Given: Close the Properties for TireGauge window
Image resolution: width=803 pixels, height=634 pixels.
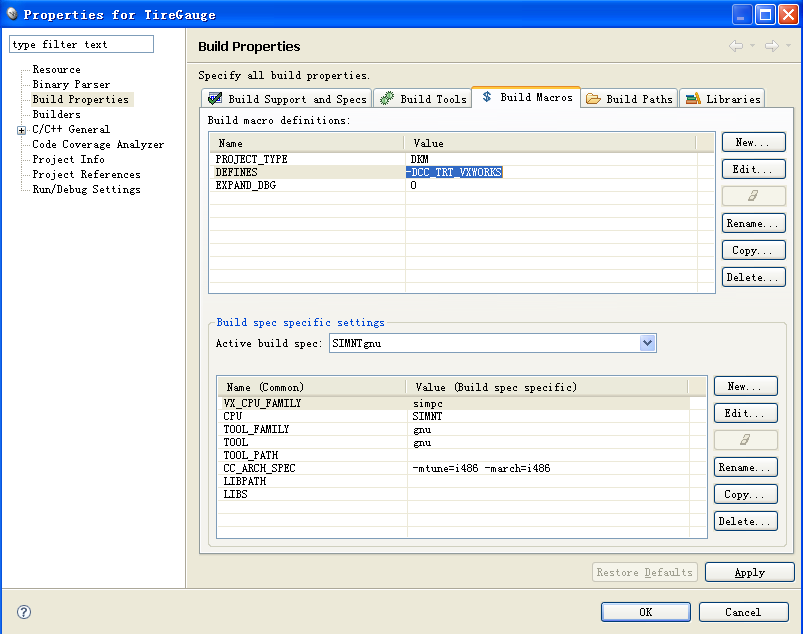Looking at the screenshot, I should (789, 14).
